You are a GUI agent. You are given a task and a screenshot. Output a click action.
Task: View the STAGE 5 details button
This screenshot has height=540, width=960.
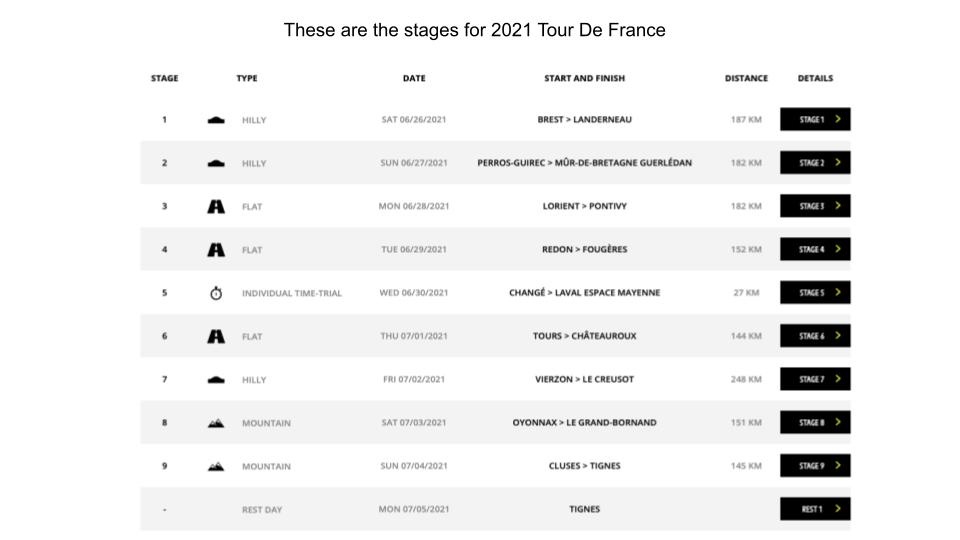tap(815, 293)
